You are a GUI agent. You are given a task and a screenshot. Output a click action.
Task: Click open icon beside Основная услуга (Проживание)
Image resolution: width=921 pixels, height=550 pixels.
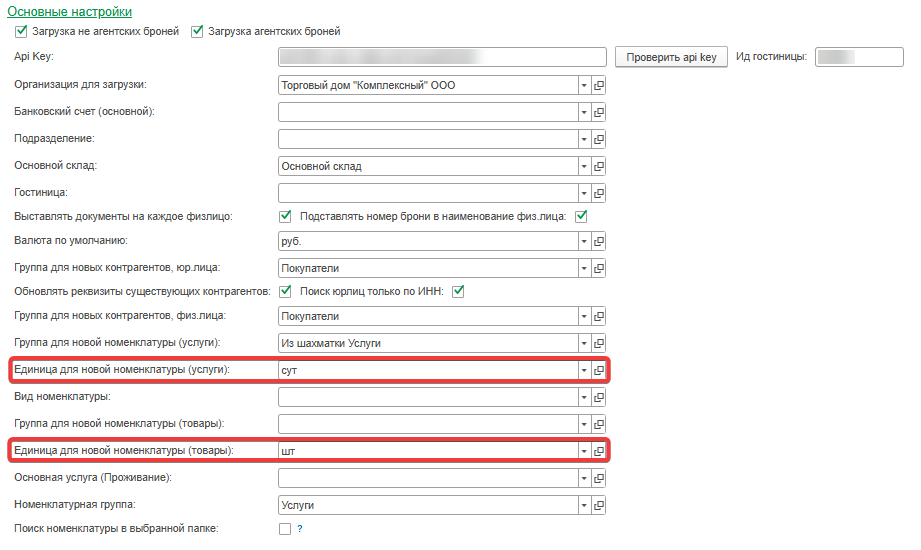click(x=600, y=479)
